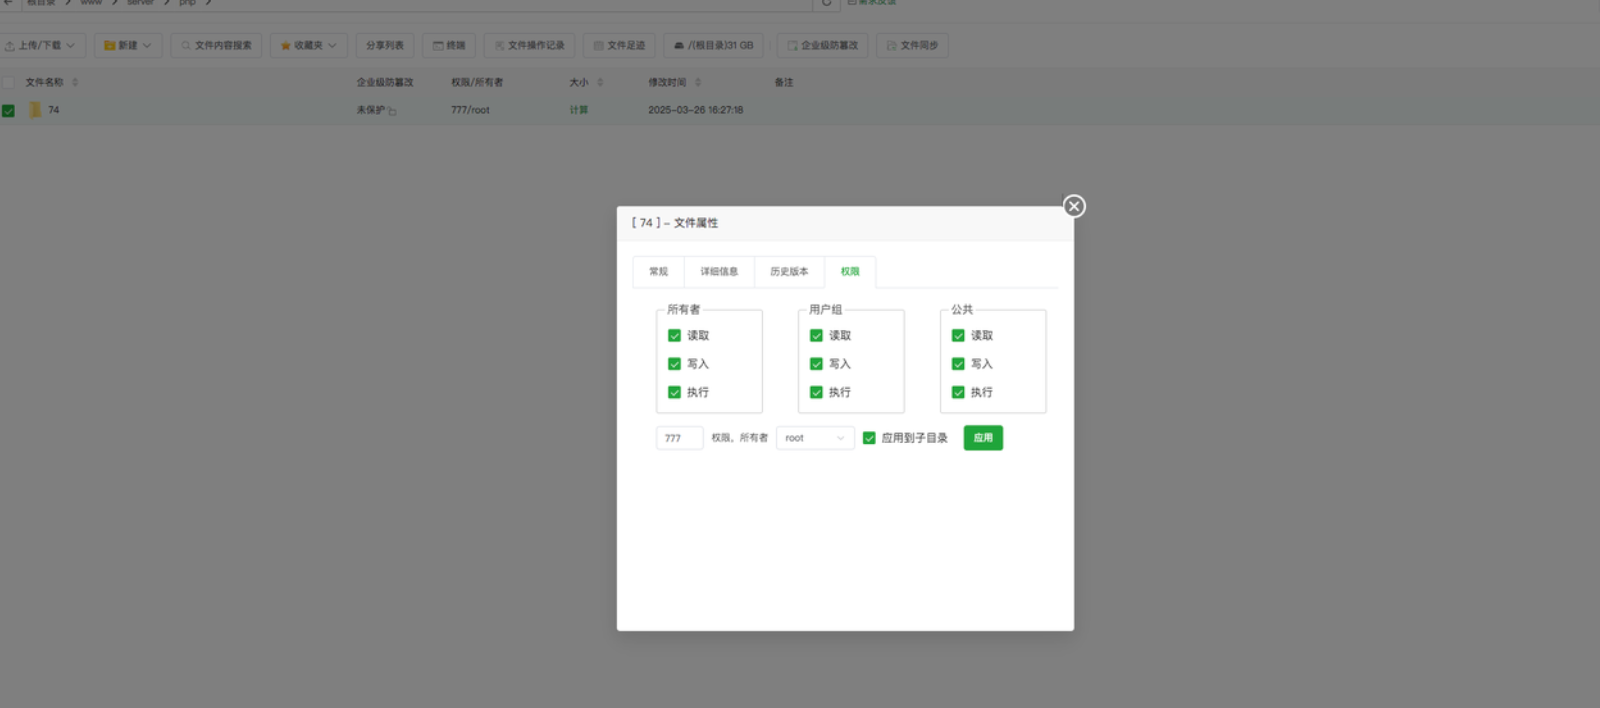Click the 文件同步 sync icon
This screenshot has height=708, width=1600.
pyautogui.click(x=891, y=45)
